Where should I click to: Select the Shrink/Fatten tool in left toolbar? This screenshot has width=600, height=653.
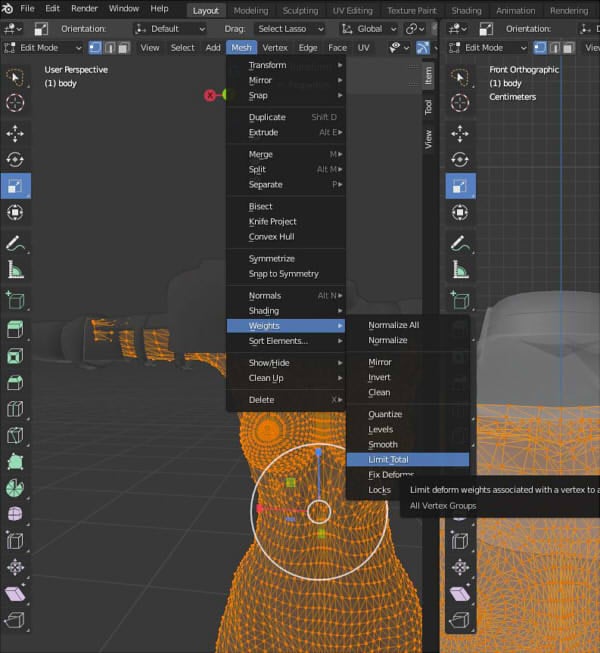pyautogui.click(x=15, y=567)
